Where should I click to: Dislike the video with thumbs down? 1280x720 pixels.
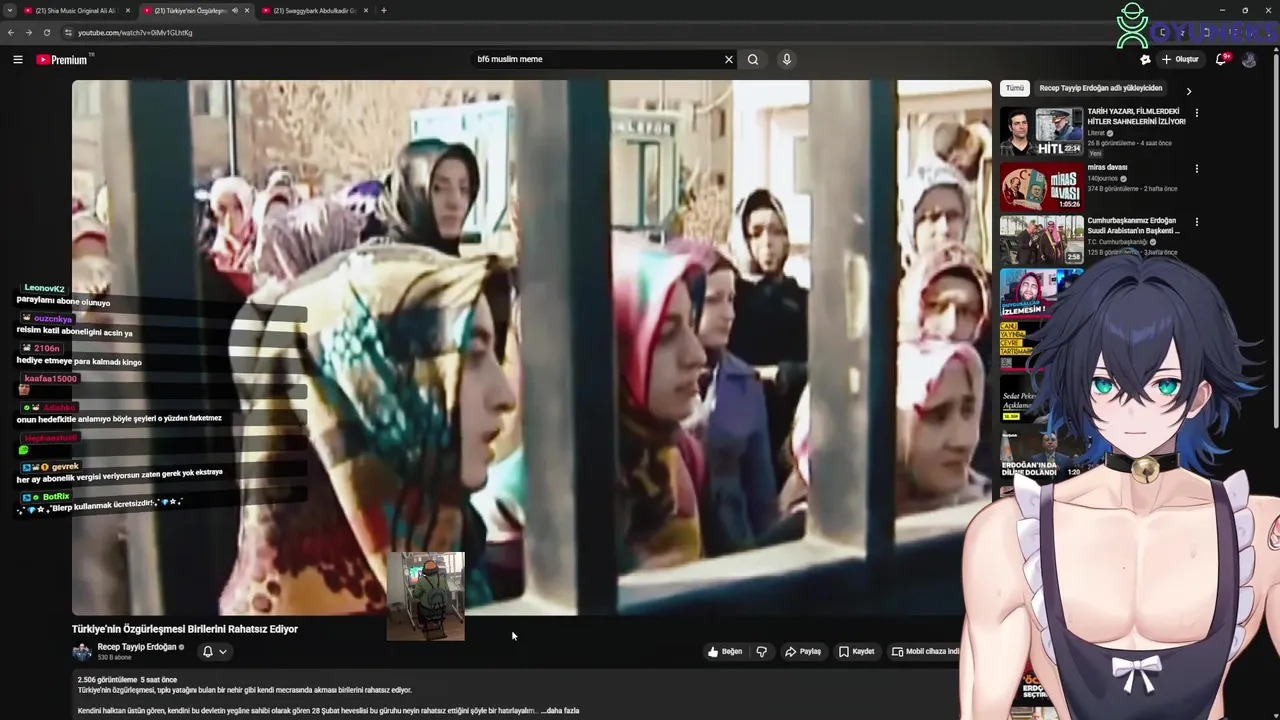coord(762,651)
